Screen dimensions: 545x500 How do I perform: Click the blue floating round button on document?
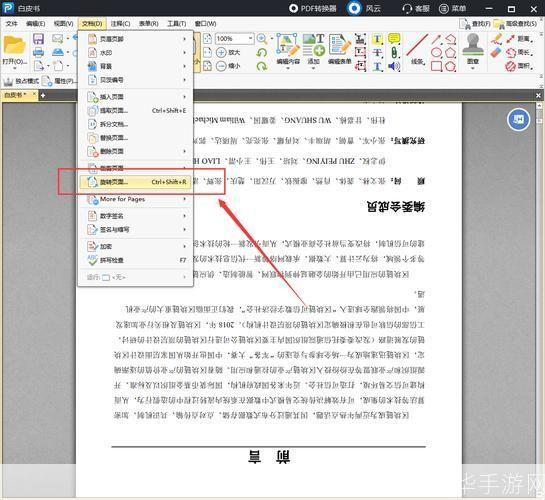pyautogui.click(x=518, y=120)
